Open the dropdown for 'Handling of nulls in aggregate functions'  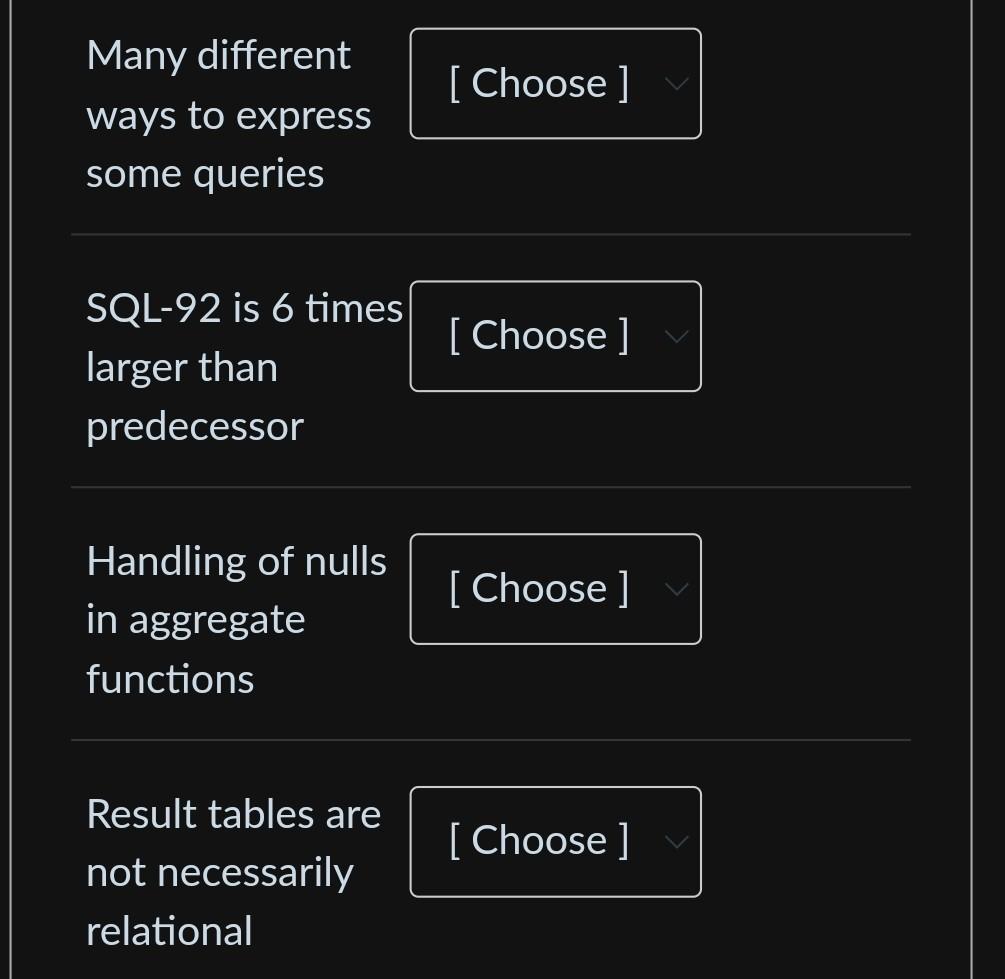555,588
